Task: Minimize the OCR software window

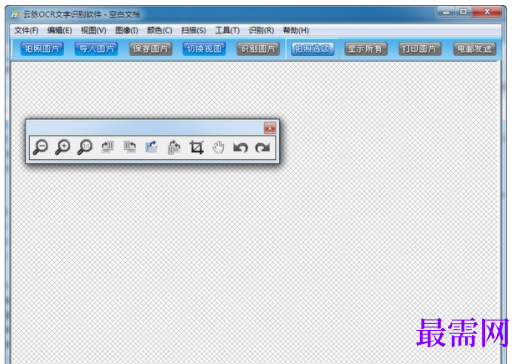Action: (446, 12)
